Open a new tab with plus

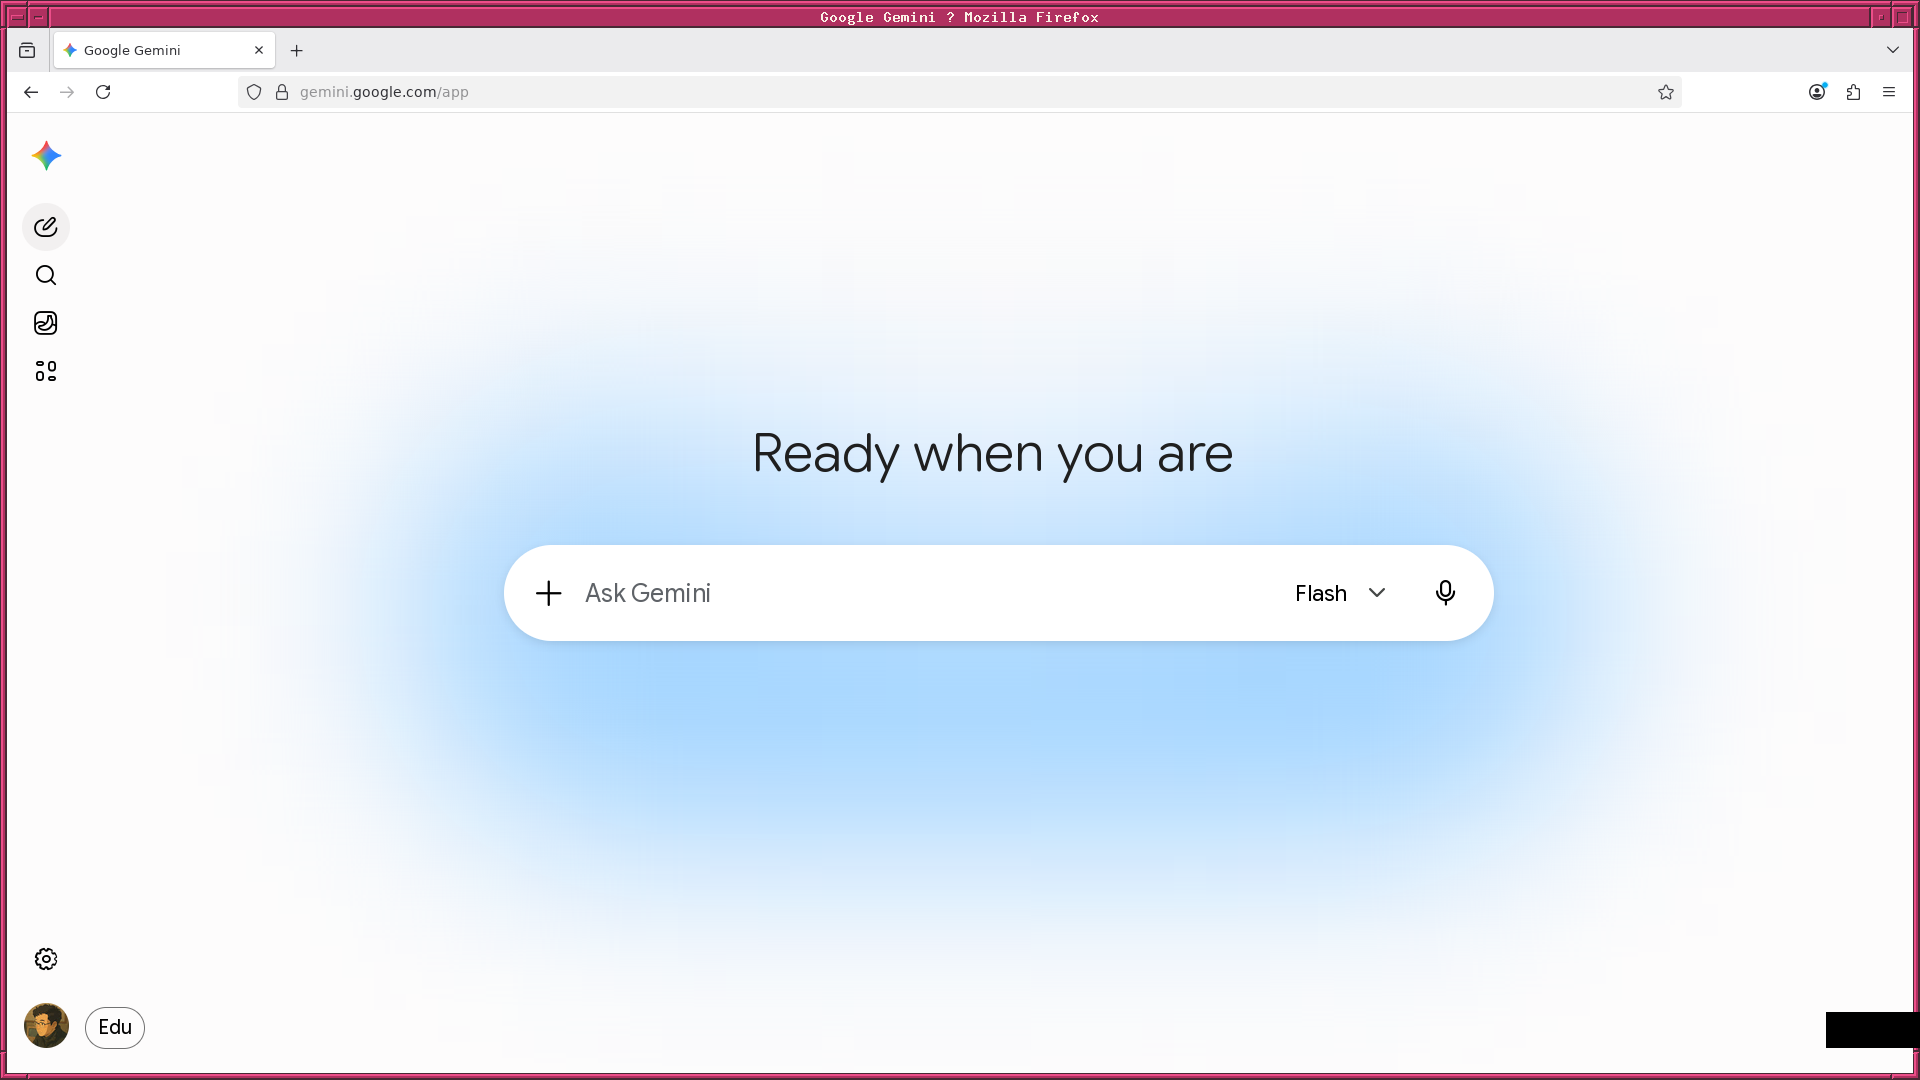pos(297,50)
